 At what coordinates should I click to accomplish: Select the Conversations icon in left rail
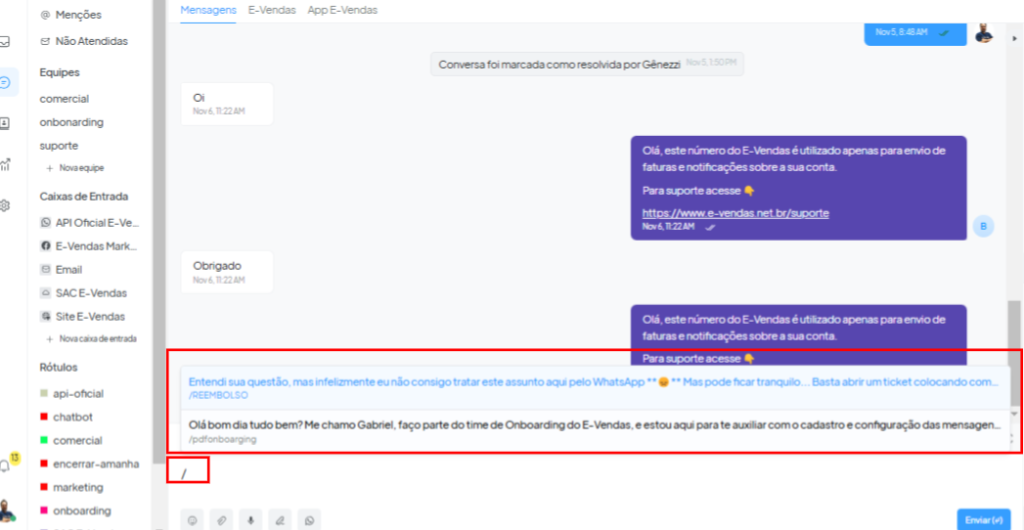pos(6,82)
